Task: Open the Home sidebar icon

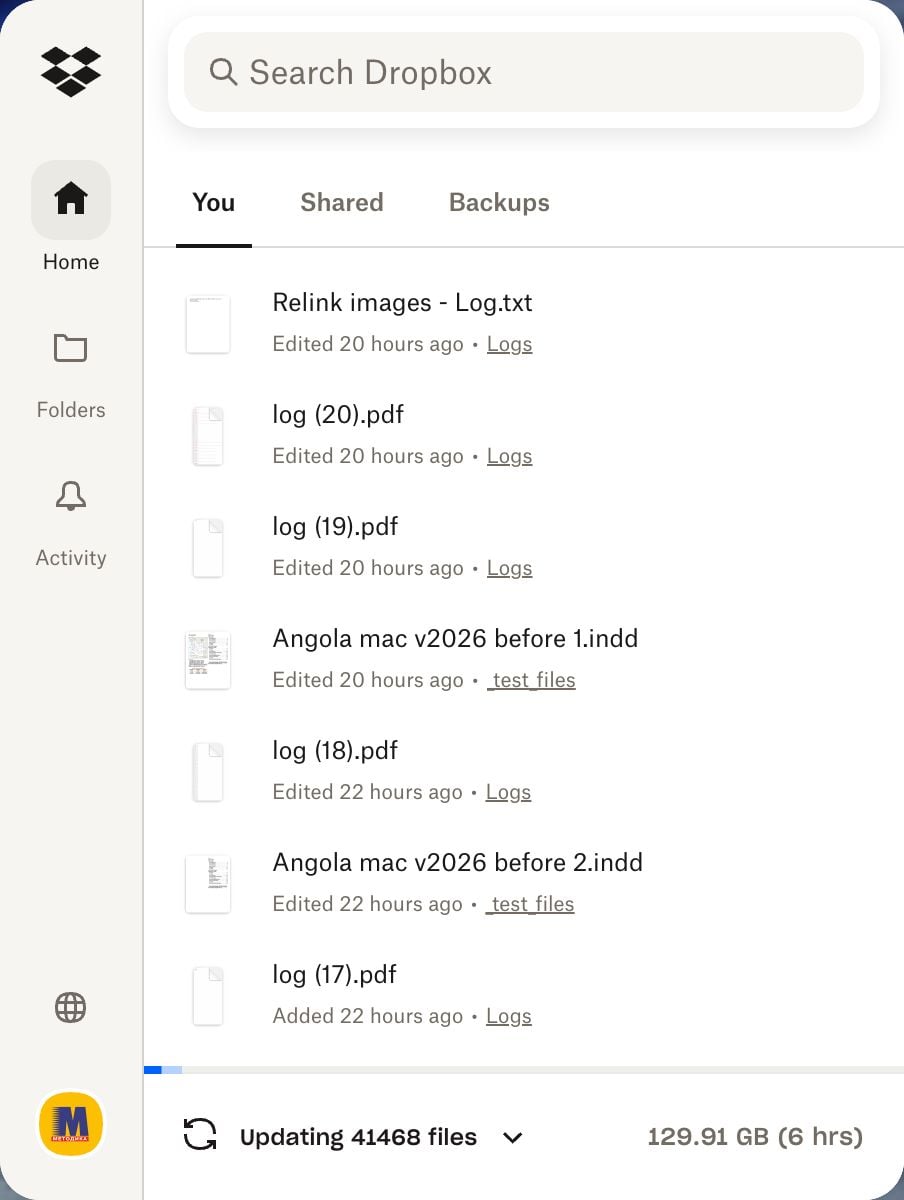Action: coord(71,199)
